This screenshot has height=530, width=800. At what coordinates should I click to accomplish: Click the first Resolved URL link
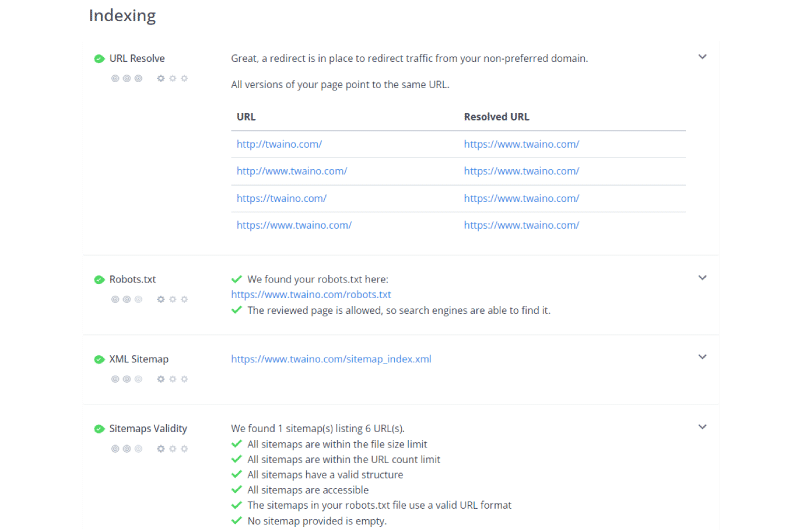click(x=521, y=144)
